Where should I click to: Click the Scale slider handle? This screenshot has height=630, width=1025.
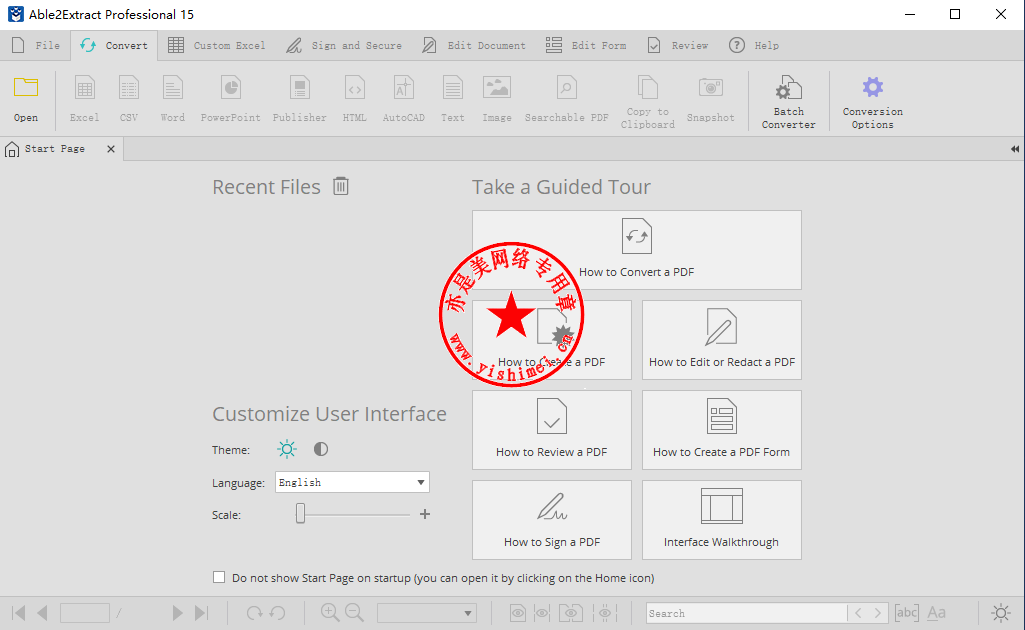tap(300, 514)
